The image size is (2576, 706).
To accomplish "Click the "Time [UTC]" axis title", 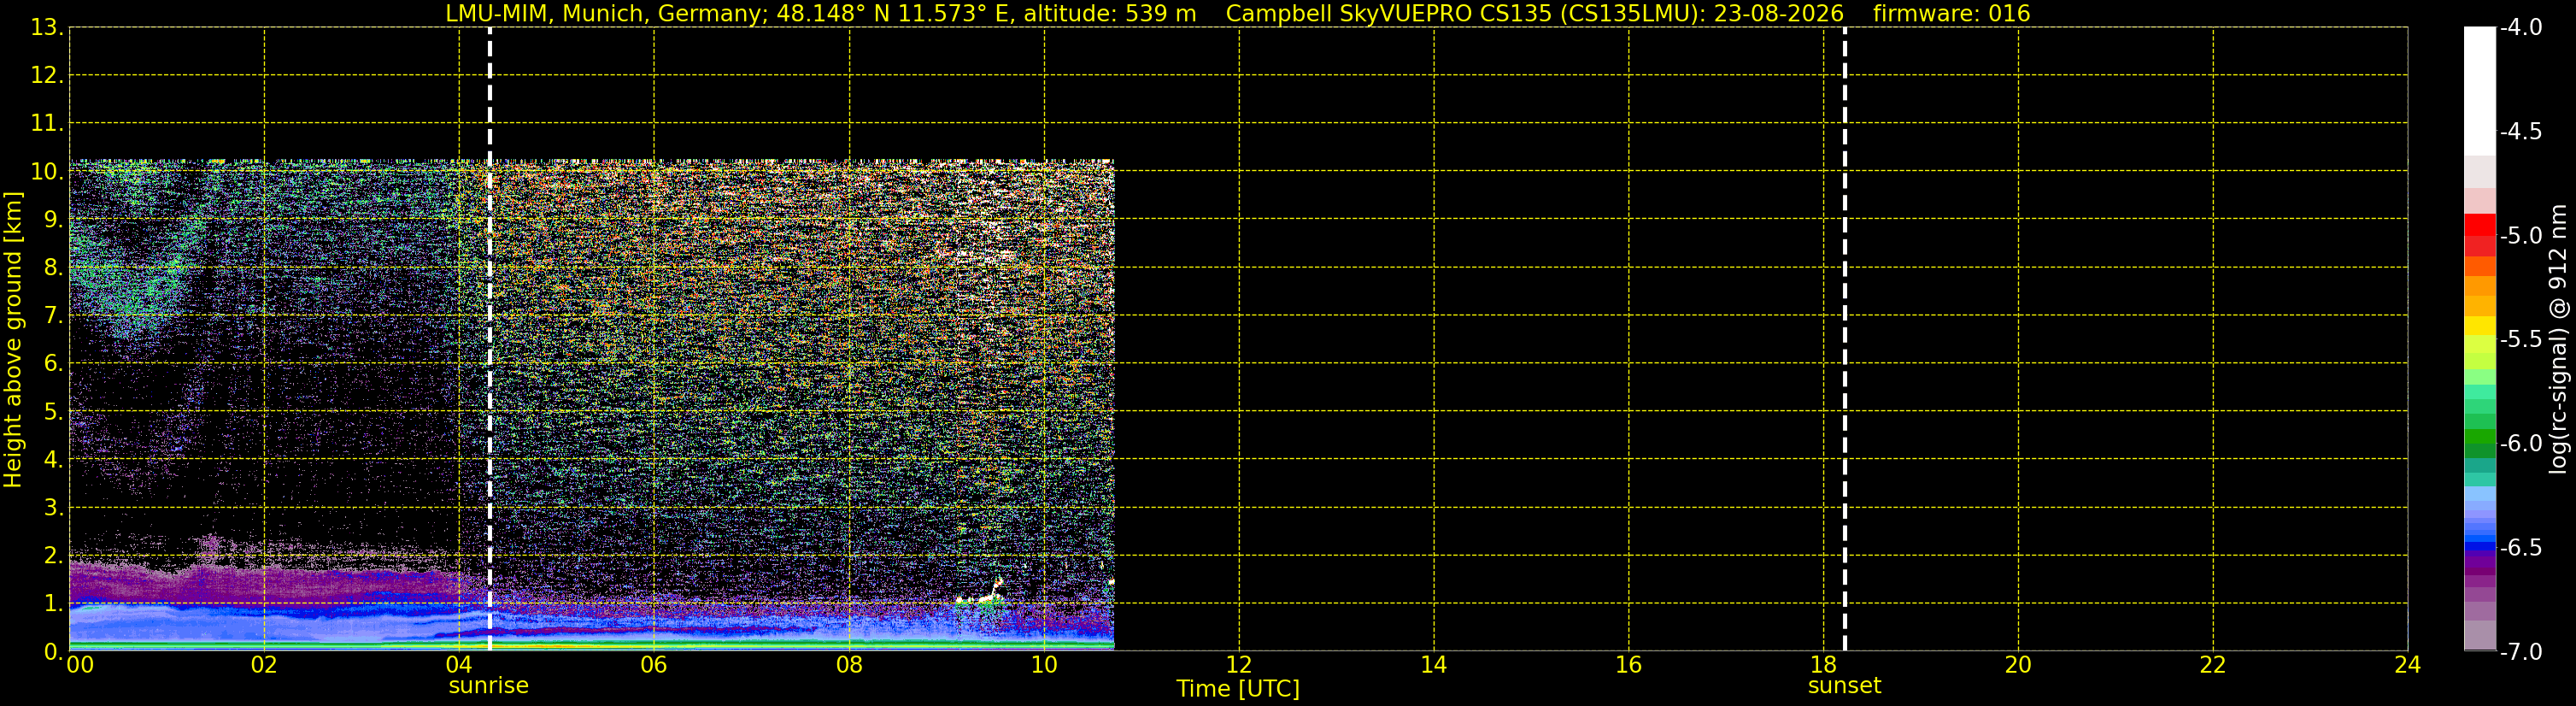I will (x=1238, y=689).
